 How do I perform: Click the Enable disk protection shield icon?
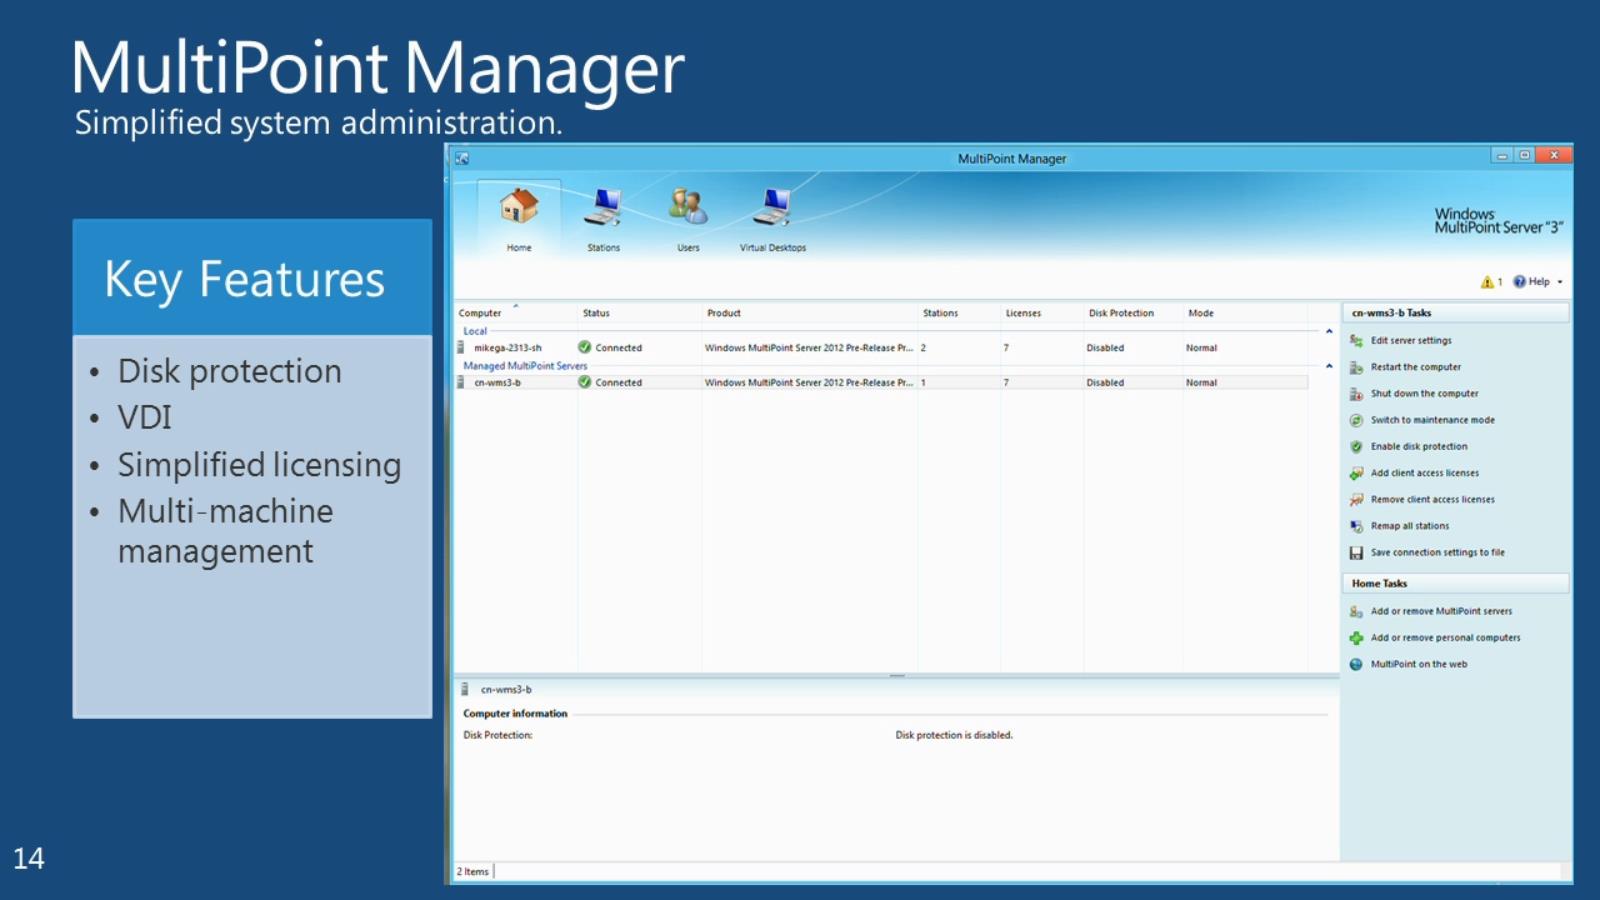click(x=1356, y=447)
